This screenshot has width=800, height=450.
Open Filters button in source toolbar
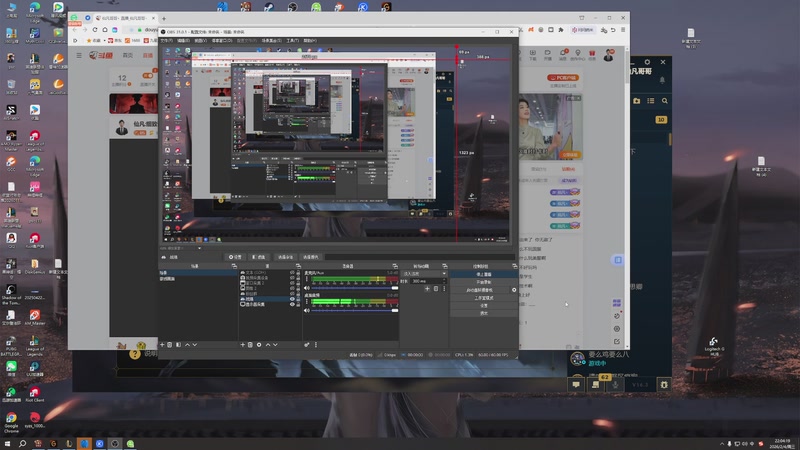click(x=259, y=257)
